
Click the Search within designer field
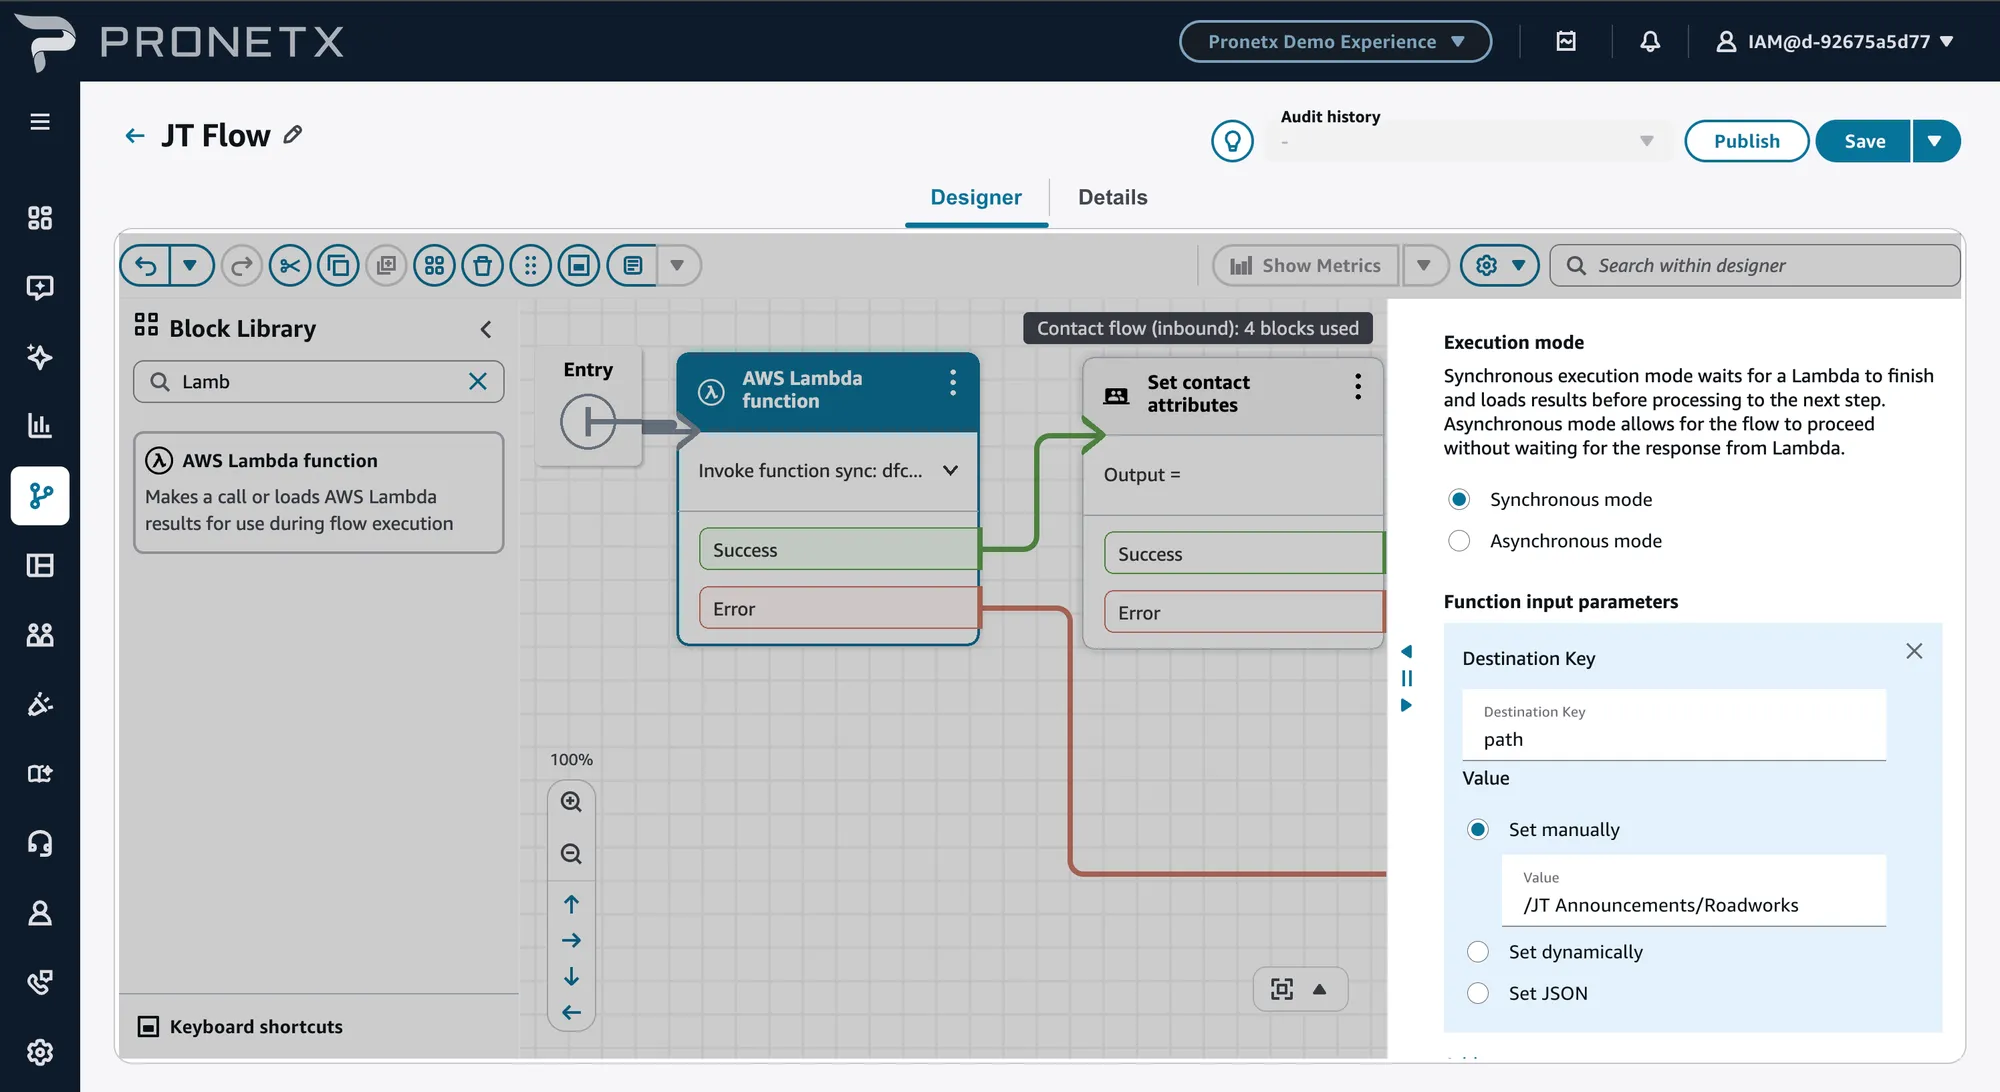1755,266
